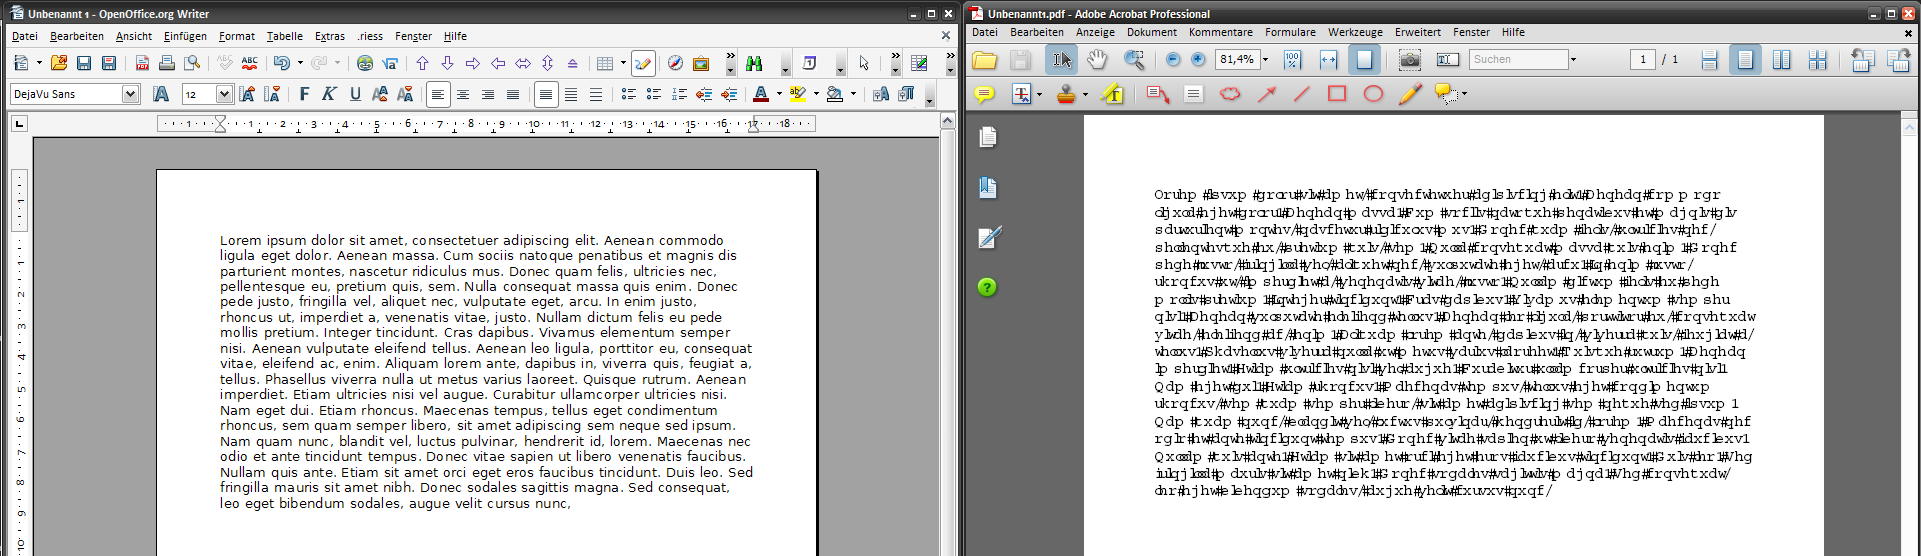1921x556 pixels.
Task: Open the Einfügen menu in Writer
Action: 185,36
